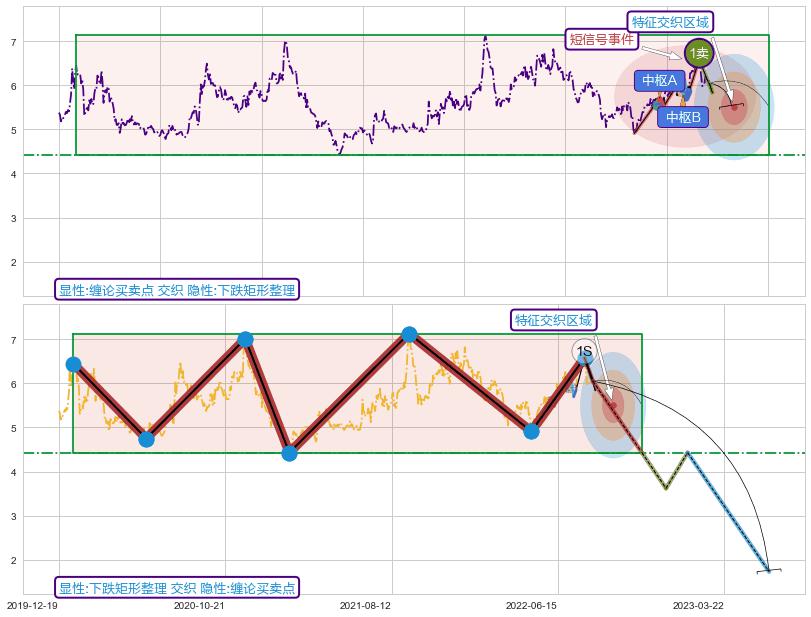The width and height of the screenshot is (811, 617).
Task: Click red ellipse center in upper chart
Action: click(733, 107)
